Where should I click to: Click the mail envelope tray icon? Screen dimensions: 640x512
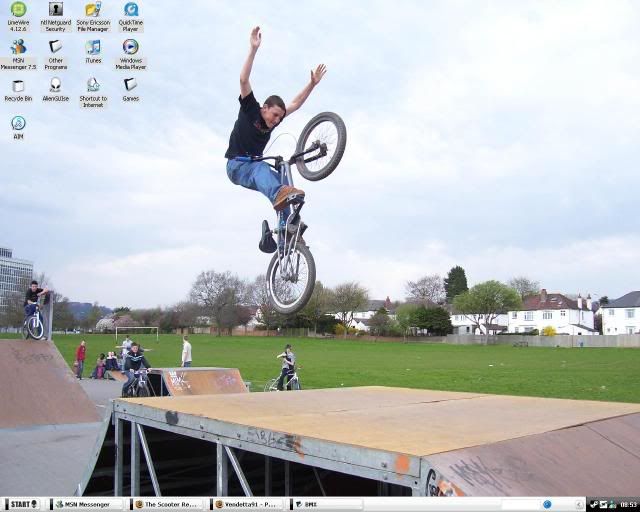603,505
